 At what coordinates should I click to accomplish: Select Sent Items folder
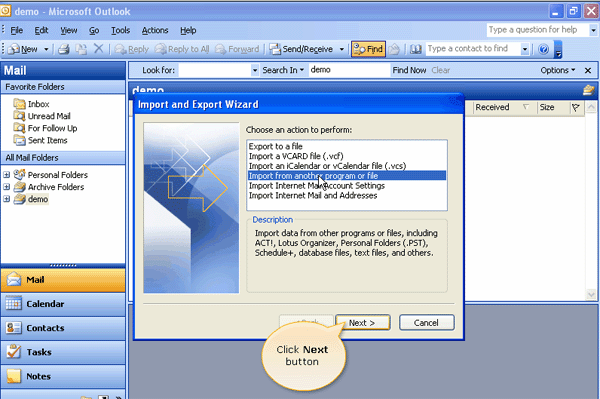[47, 140]
